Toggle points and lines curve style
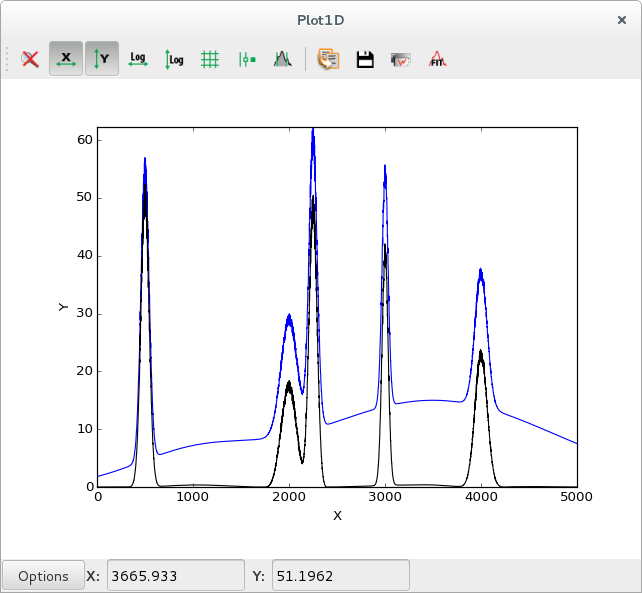The width and height of the screenshot is (642, 593). point(246,59)
